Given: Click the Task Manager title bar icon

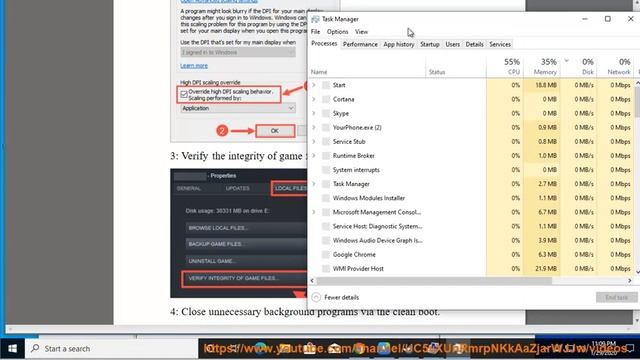Looking at the screenshot, I should pos(315,19).
